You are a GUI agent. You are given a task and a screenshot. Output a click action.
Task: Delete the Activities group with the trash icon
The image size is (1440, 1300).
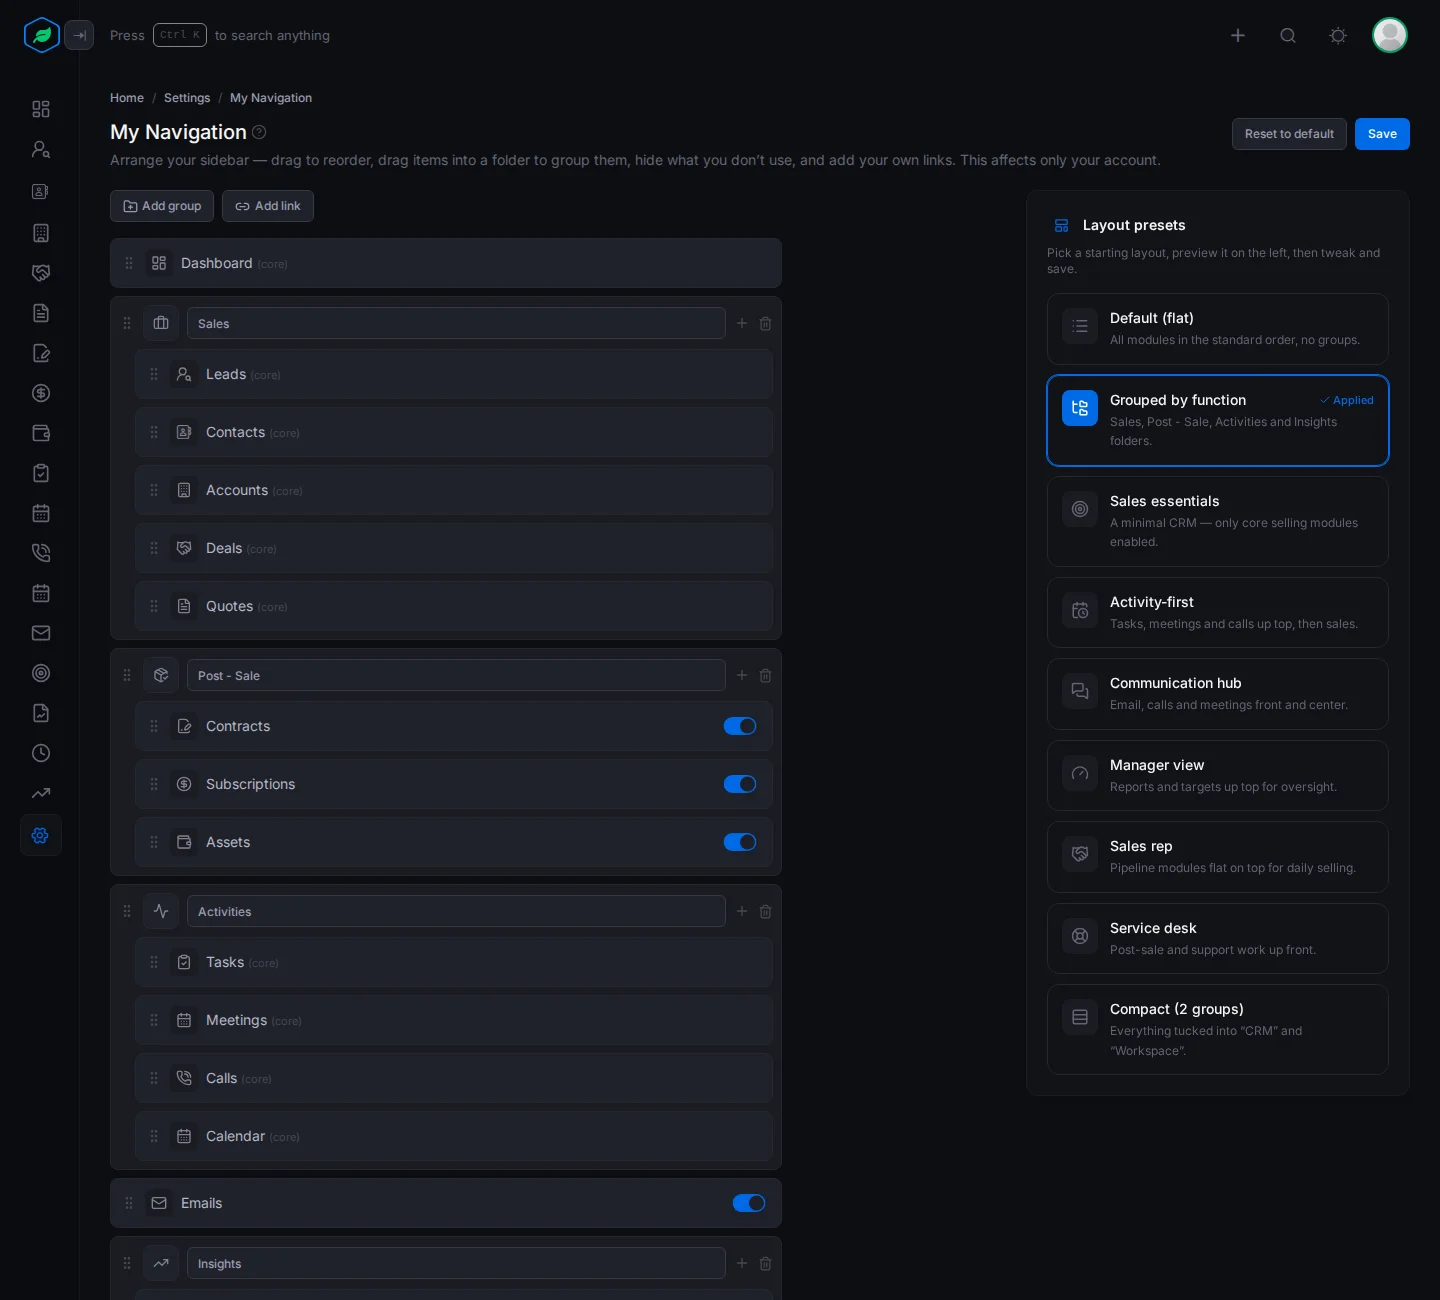[x=765, y=911]
